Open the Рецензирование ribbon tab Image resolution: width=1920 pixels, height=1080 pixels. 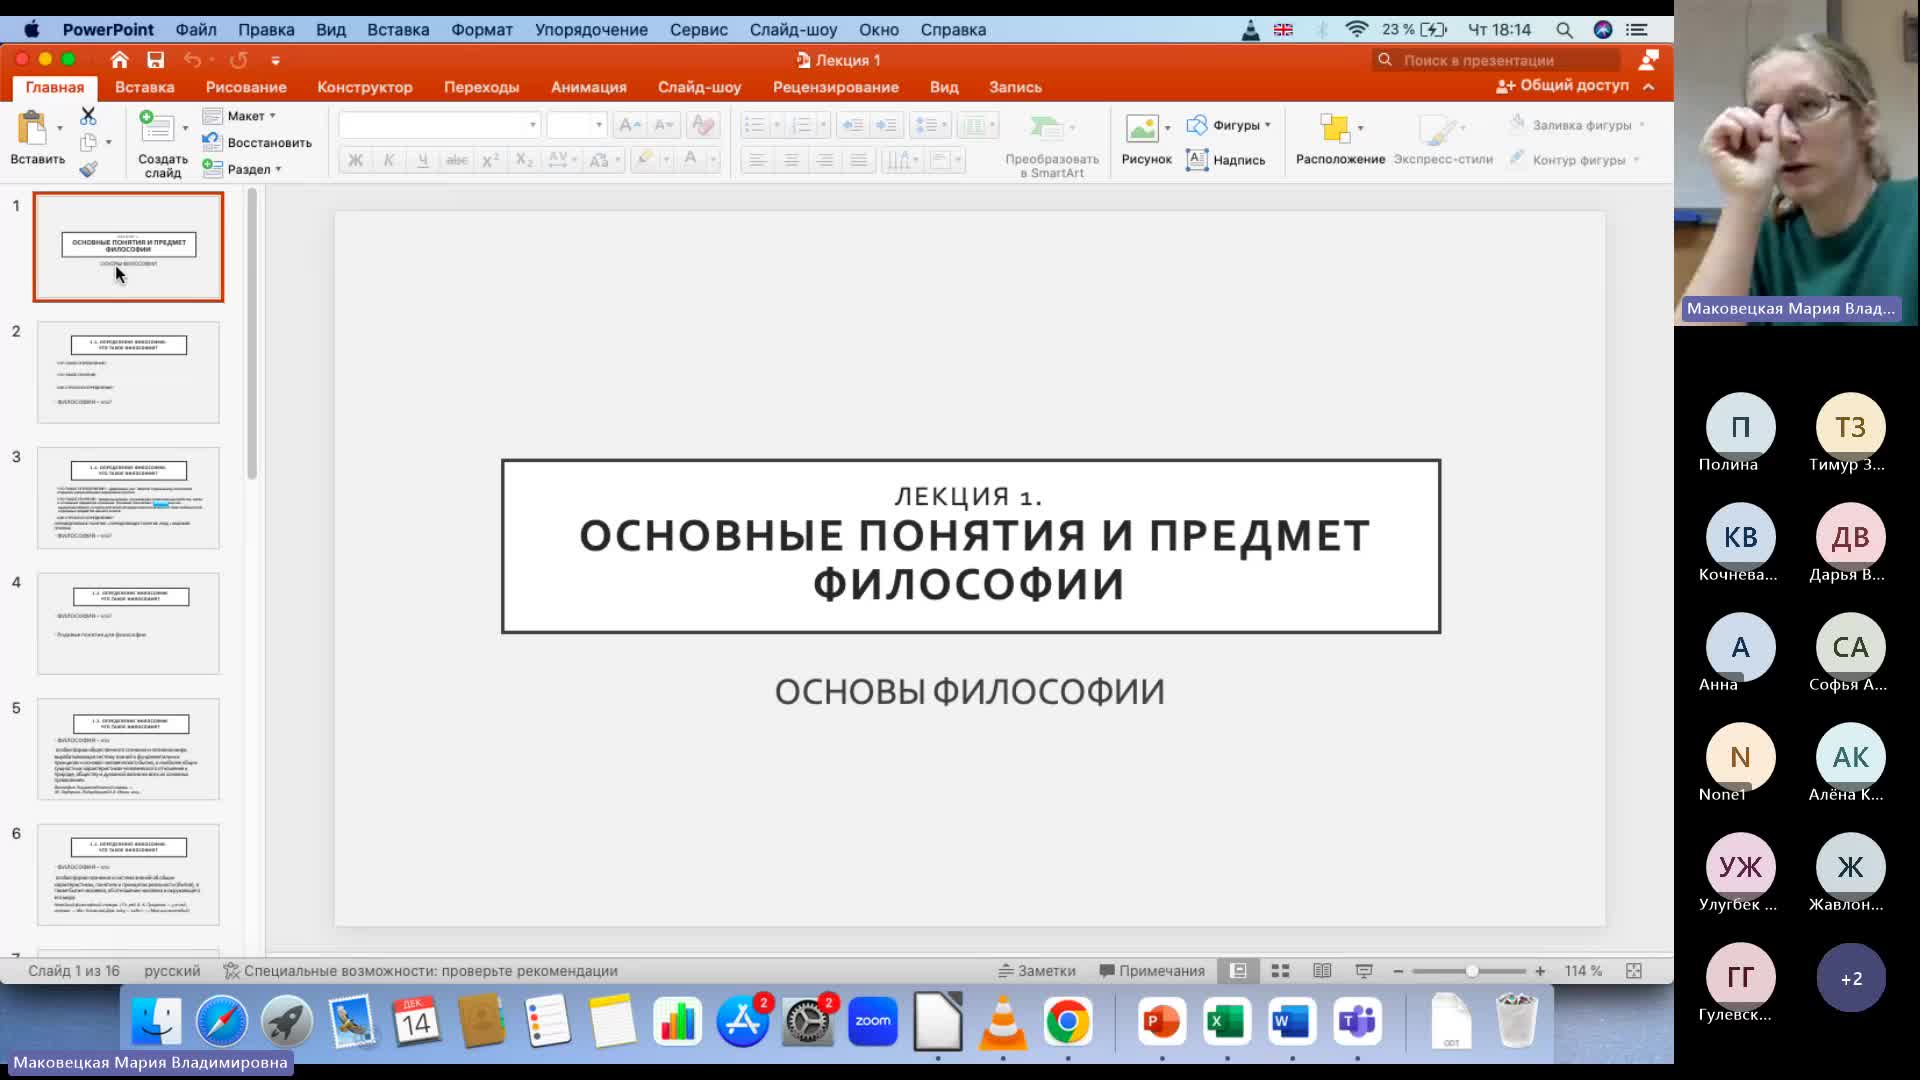tap(836, 87)
